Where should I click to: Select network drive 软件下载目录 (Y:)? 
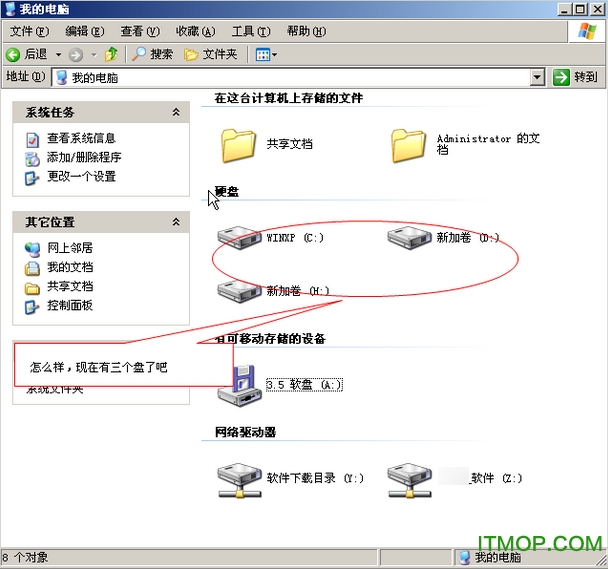click(x=239, y=480)
